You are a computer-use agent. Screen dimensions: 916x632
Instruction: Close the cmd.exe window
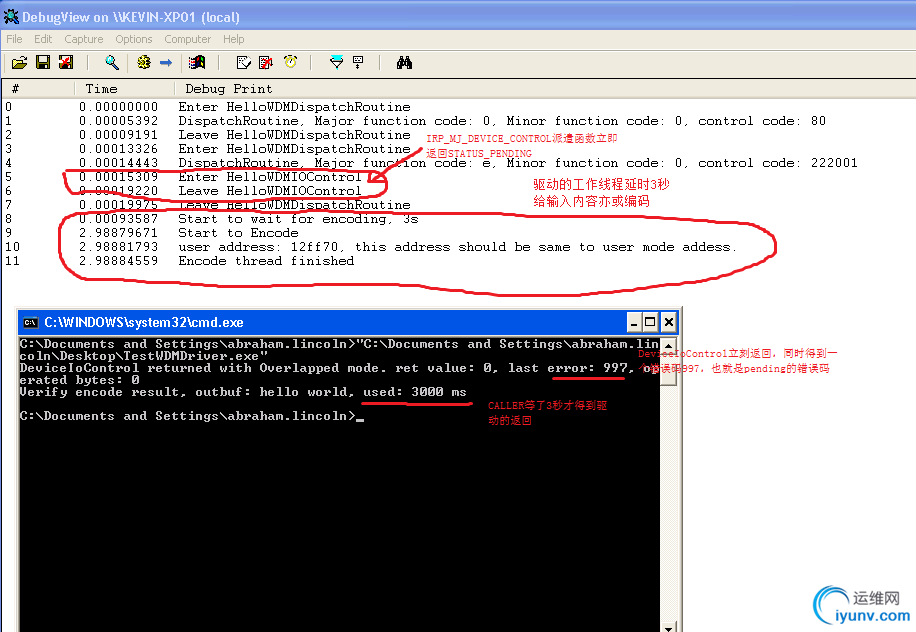click(x=669, y=322)
